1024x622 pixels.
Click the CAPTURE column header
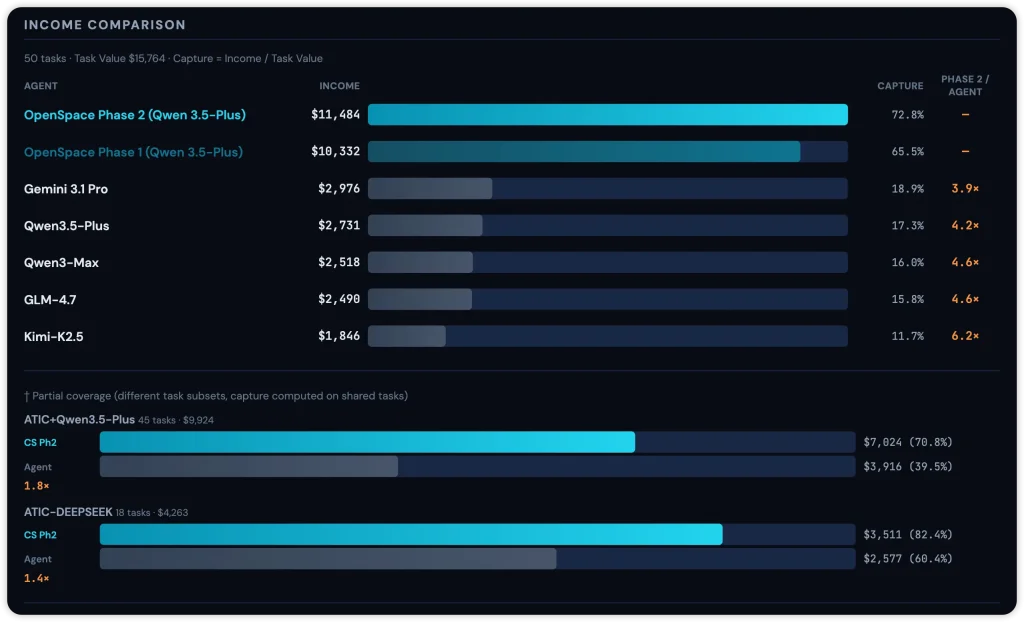[900, 86]
